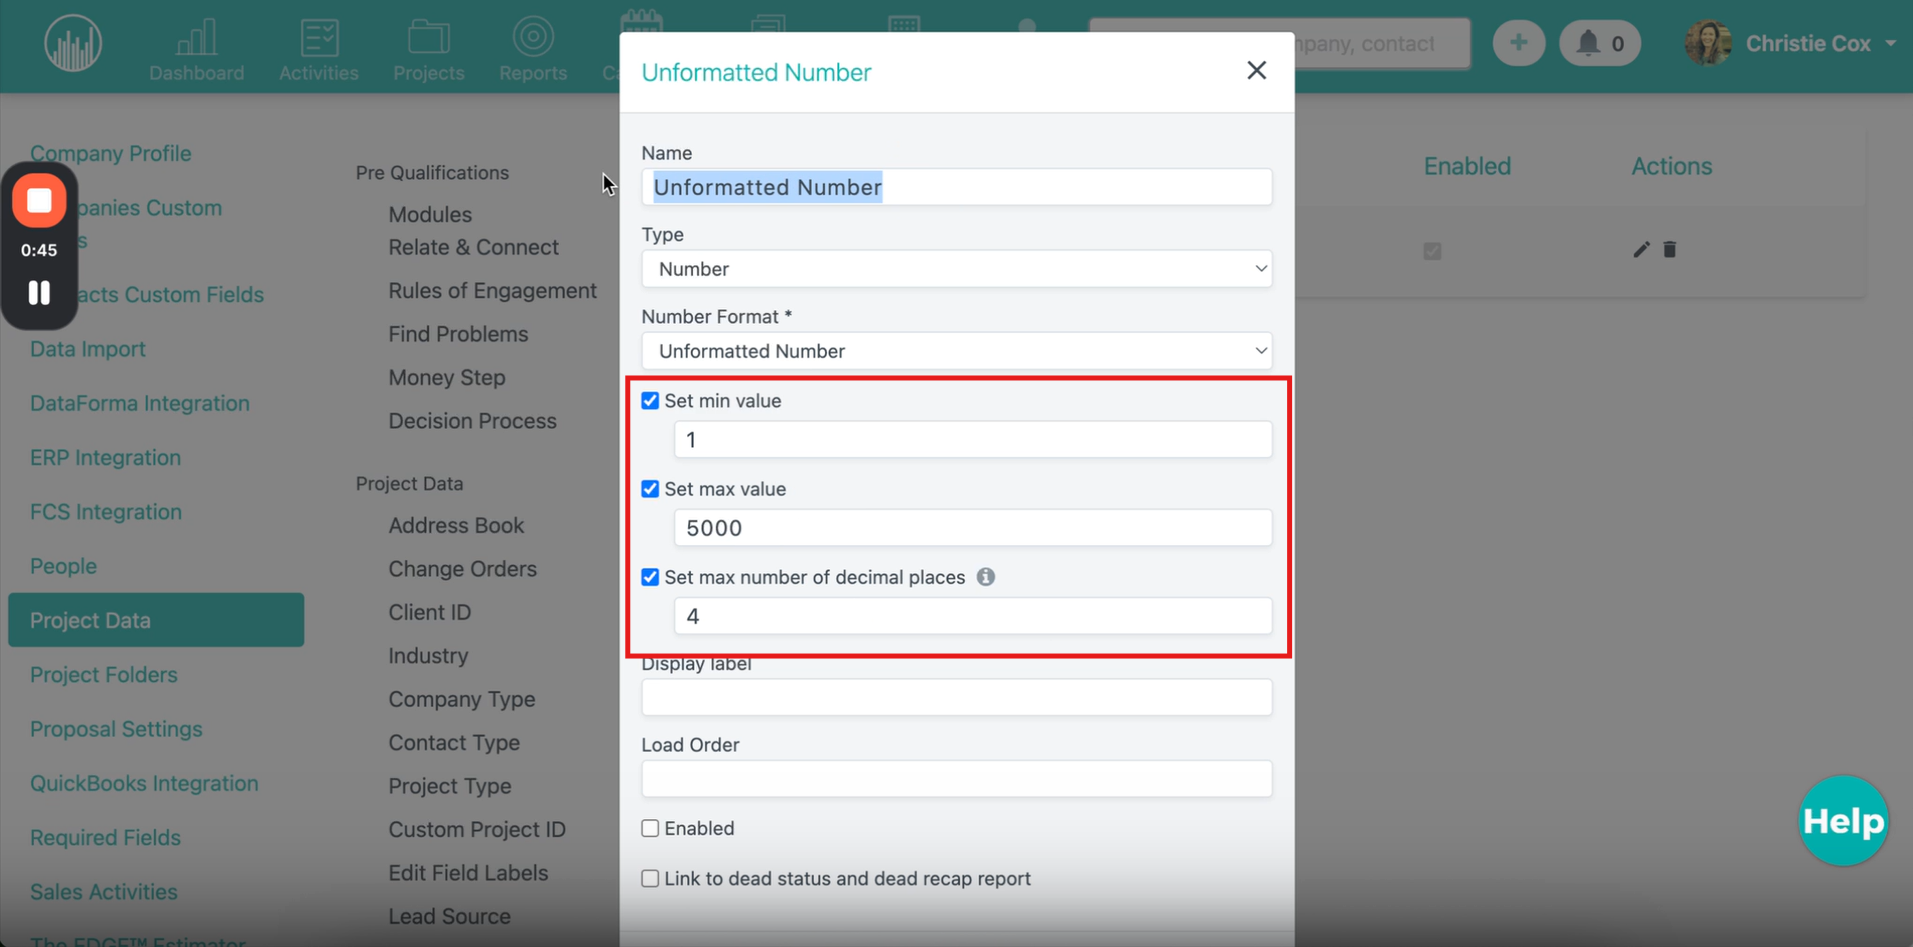
Task: Click the pencil edit icon in Actions
Action: [1641, 250]
